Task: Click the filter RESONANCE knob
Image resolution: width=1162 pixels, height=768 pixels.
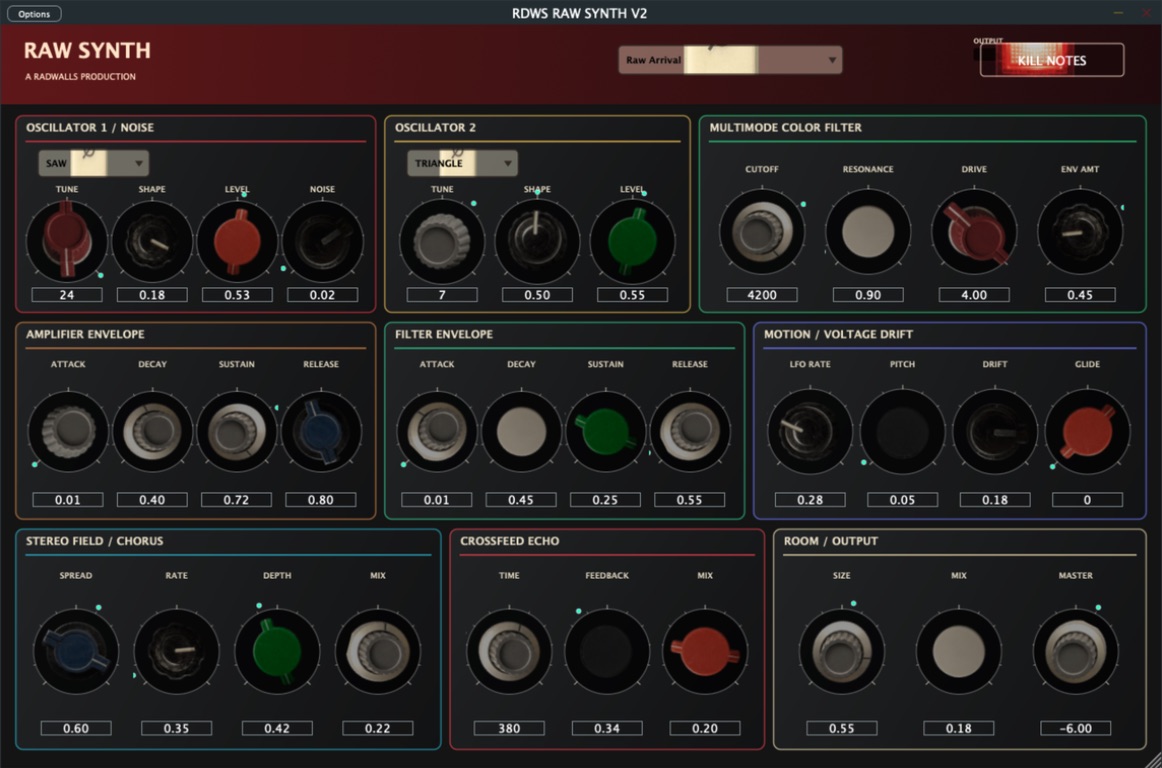Action: click(x=868, y=231)
